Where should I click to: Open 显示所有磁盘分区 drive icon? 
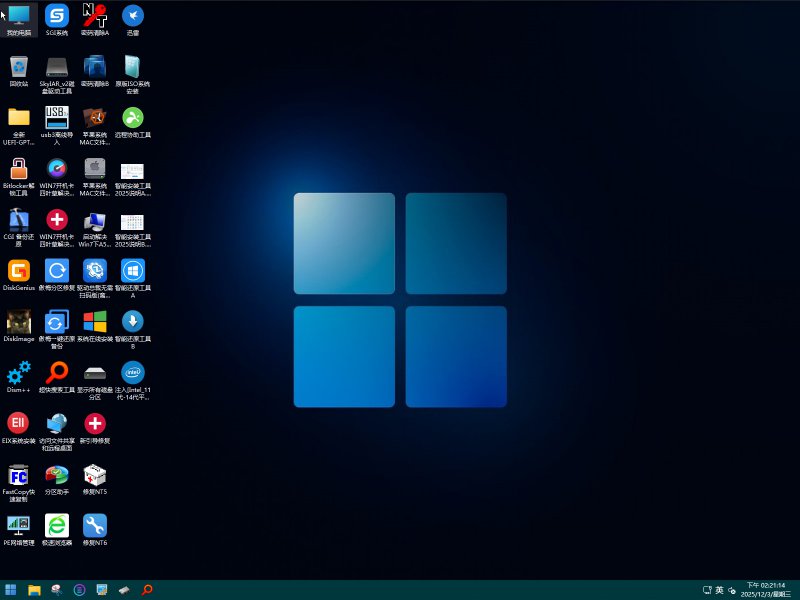pos(95,381)
